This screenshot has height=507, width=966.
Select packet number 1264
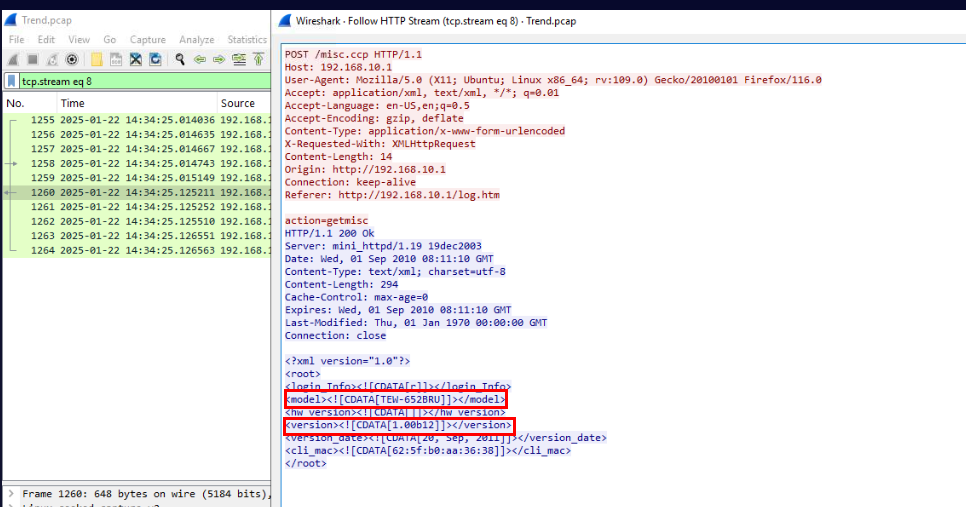[x=137, y=250]
